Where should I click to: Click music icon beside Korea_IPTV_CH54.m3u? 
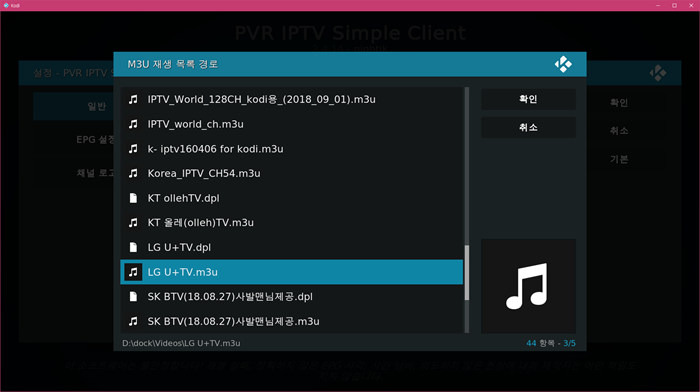pos(133,173)
